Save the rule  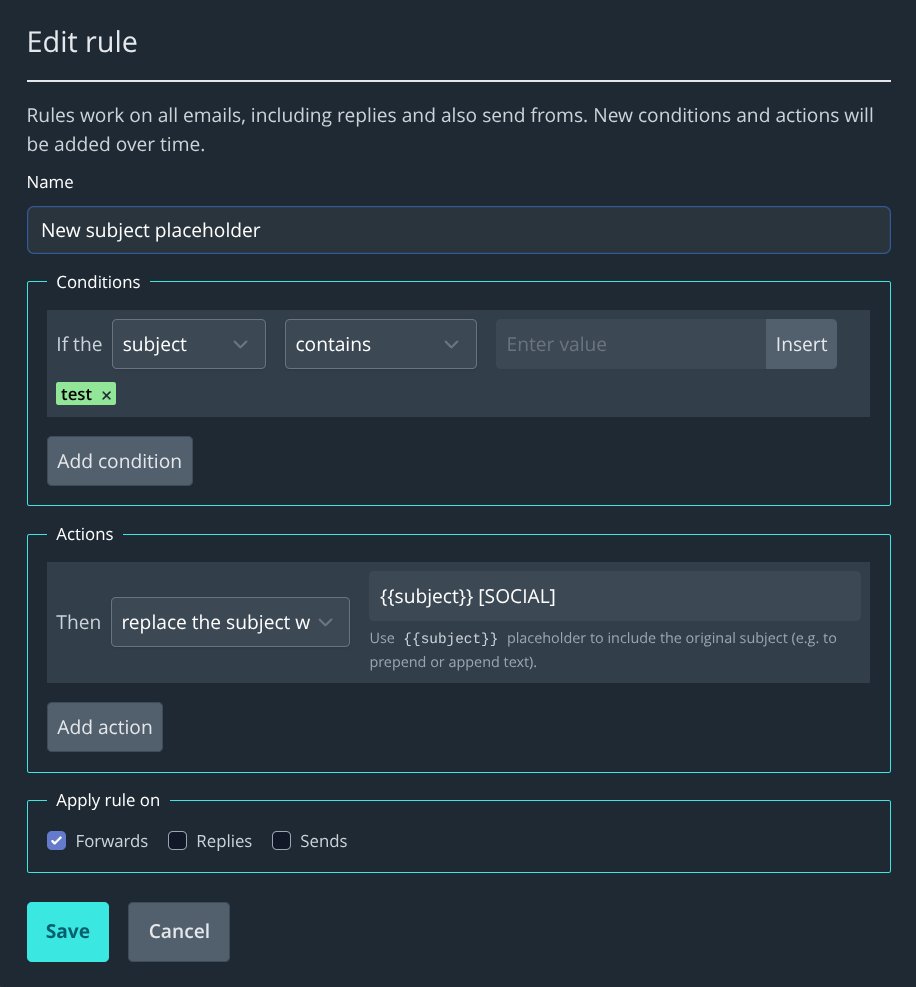click(68, 932)
